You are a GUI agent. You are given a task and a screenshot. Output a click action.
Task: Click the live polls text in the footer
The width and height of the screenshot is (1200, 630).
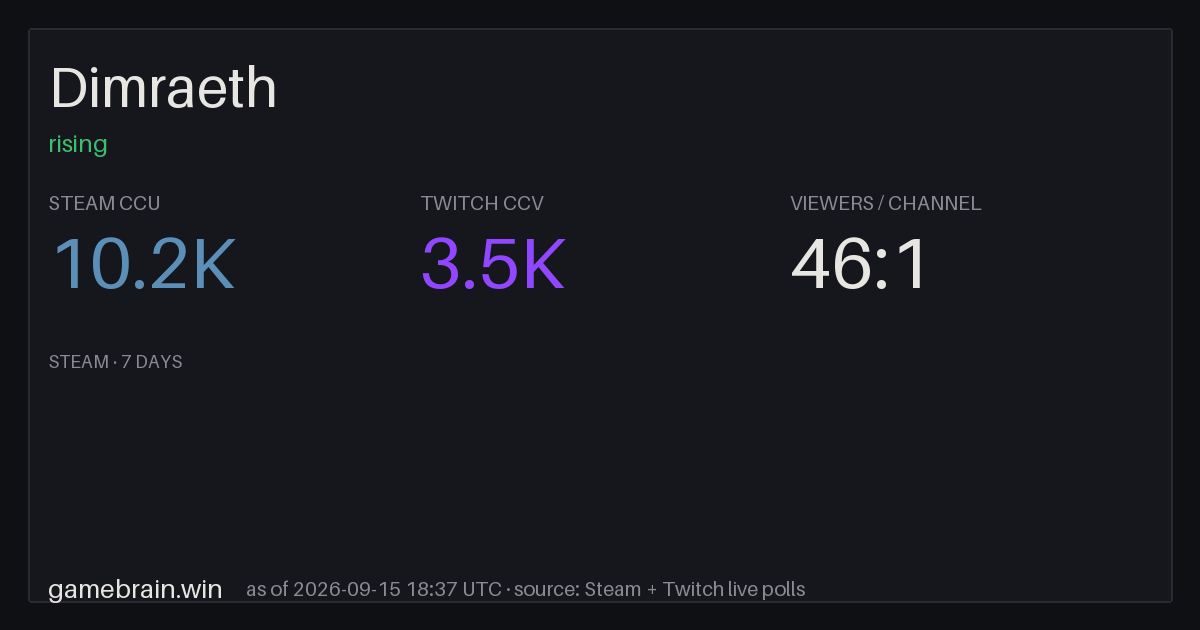tap(767, 590)
